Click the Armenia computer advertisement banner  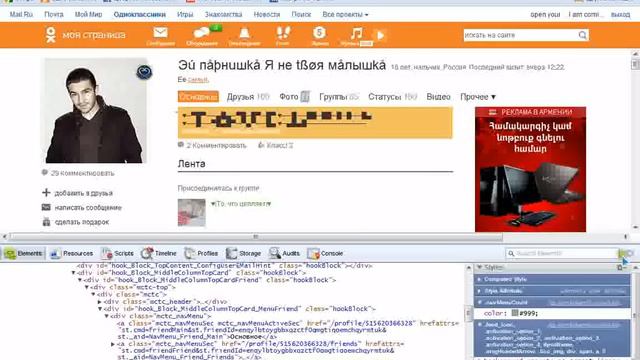click(x=530, y=169)
